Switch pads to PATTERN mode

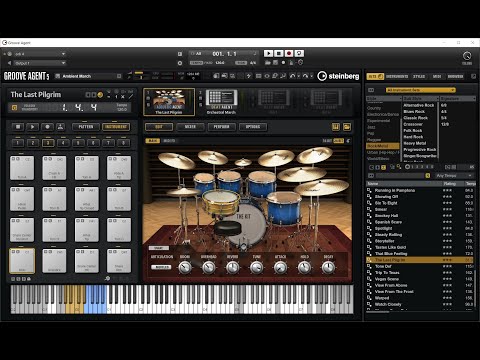[86, 127]
